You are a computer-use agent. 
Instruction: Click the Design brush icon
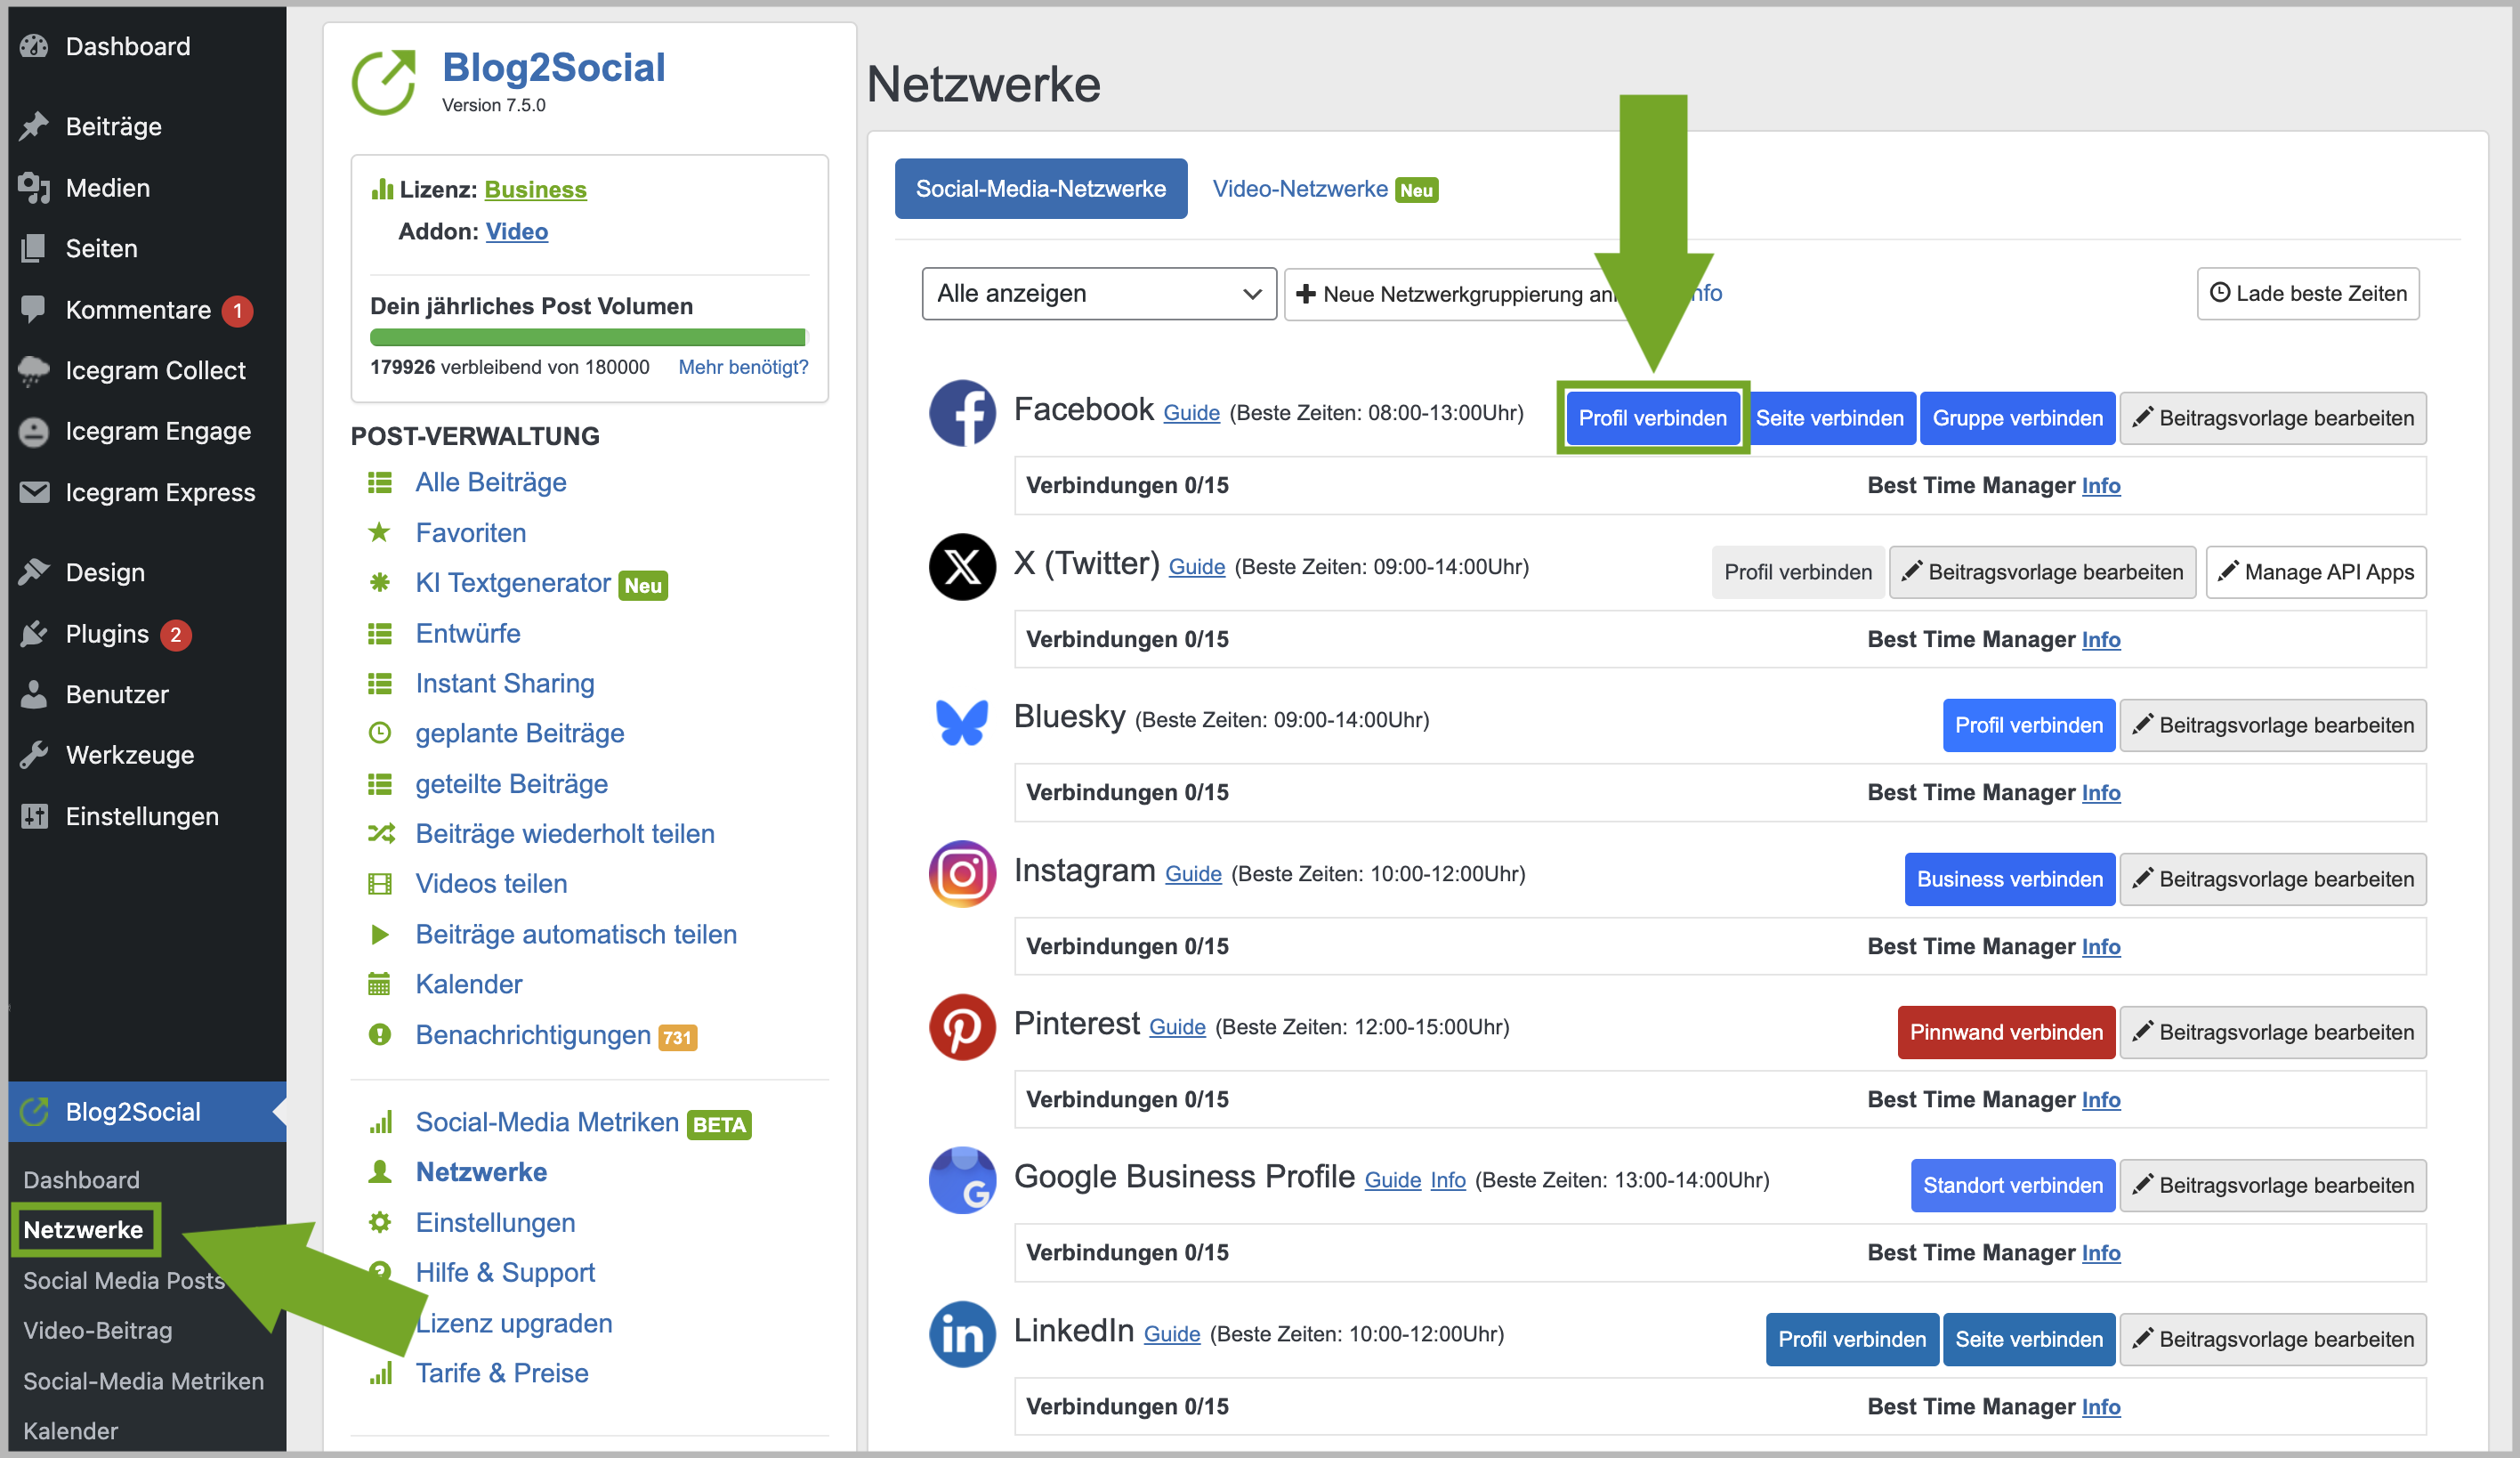pos(34,572)
